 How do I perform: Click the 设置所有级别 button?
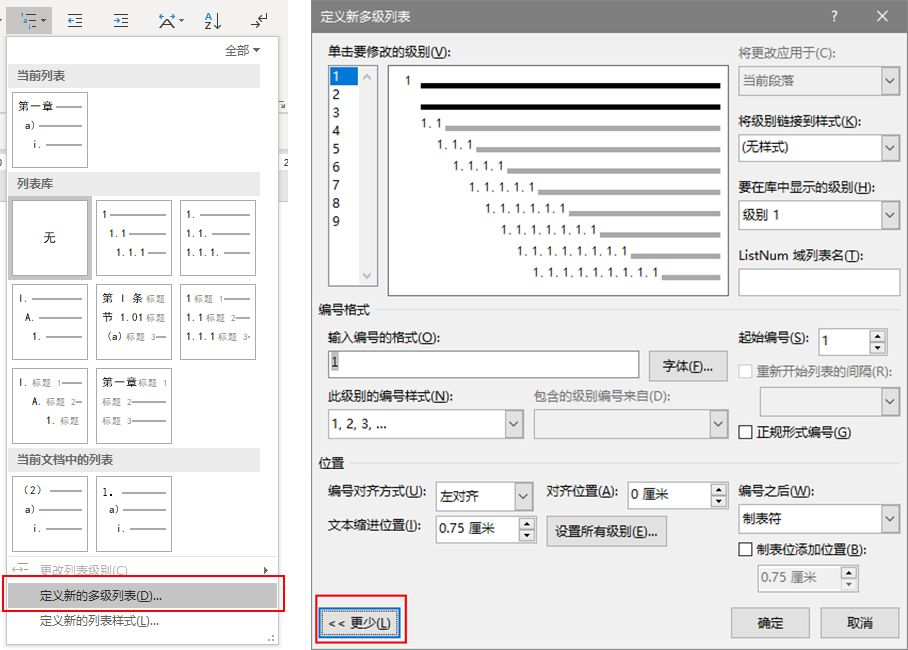point(606,531)
